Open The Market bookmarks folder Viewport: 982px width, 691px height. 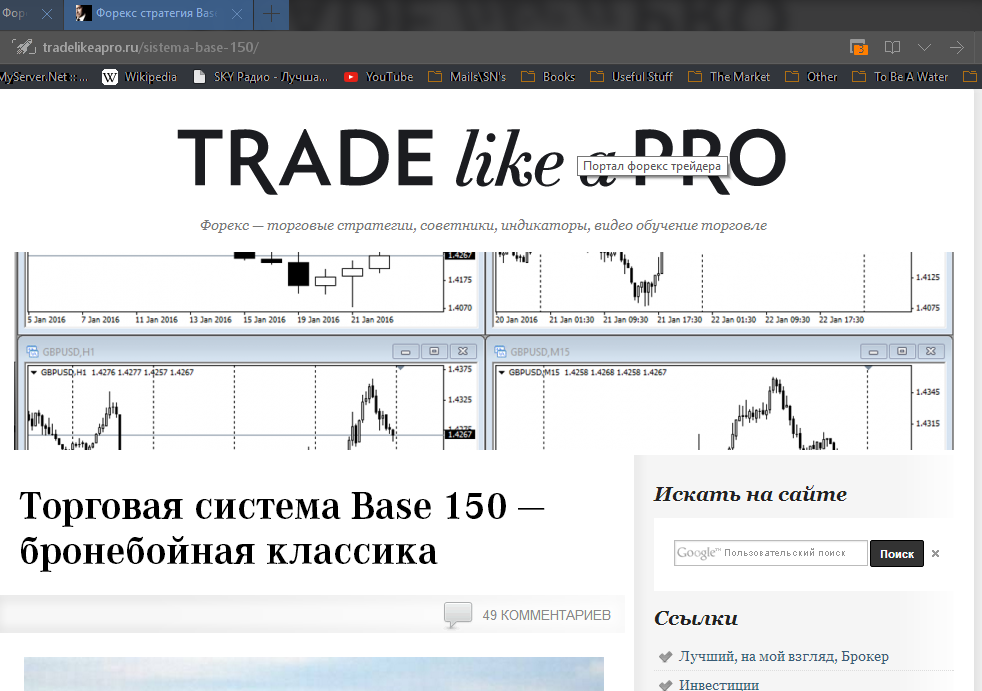pyautogui.click(x=729, y=76)
